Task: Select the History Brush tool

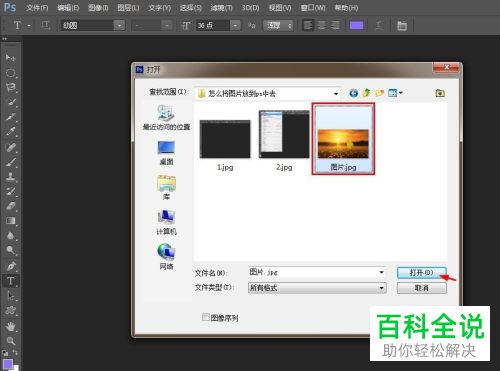Action: 10,191
